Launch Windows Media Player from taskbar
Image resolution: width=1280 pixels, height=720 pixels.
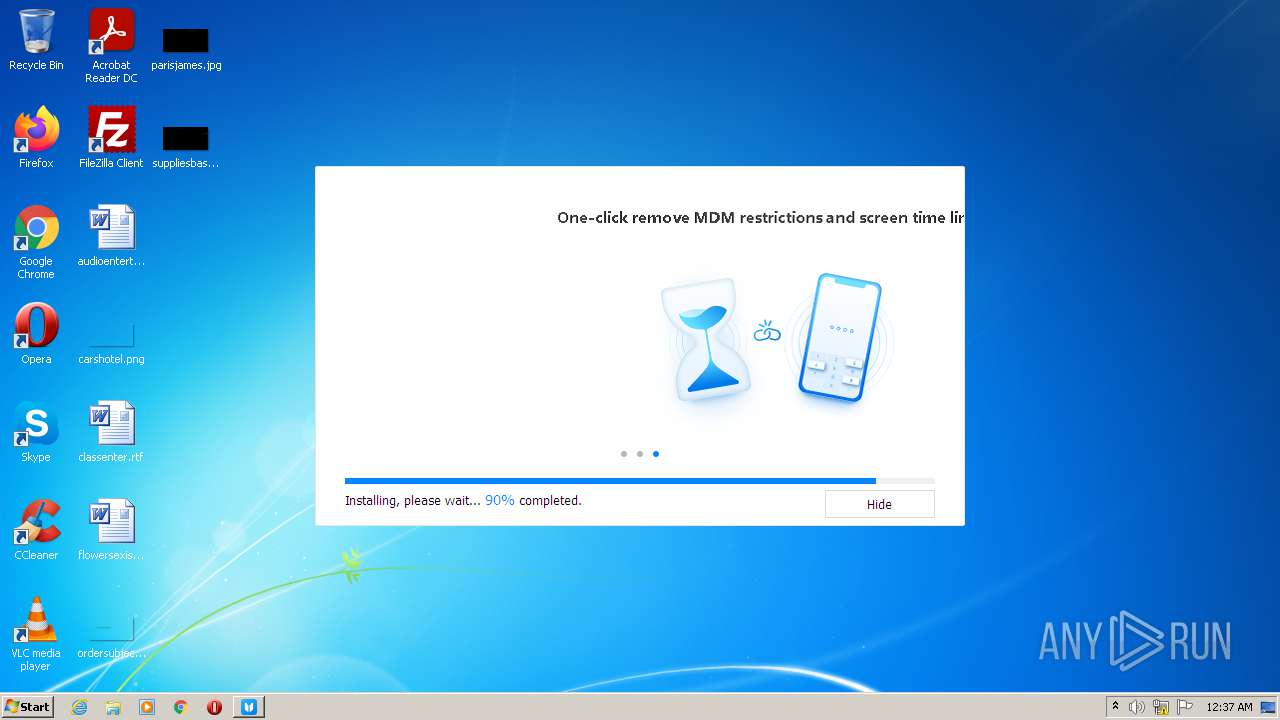point(147,707)
